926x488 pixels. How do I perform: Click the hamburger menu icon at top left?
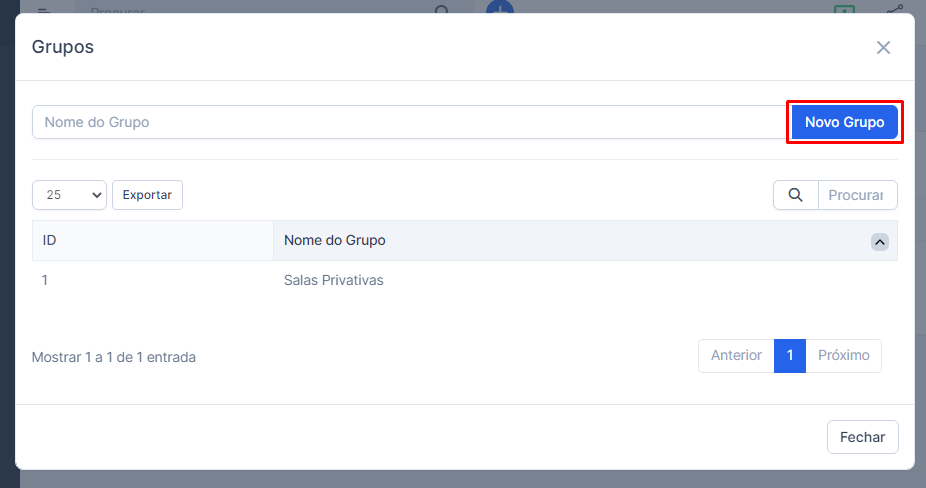point(43,10)
